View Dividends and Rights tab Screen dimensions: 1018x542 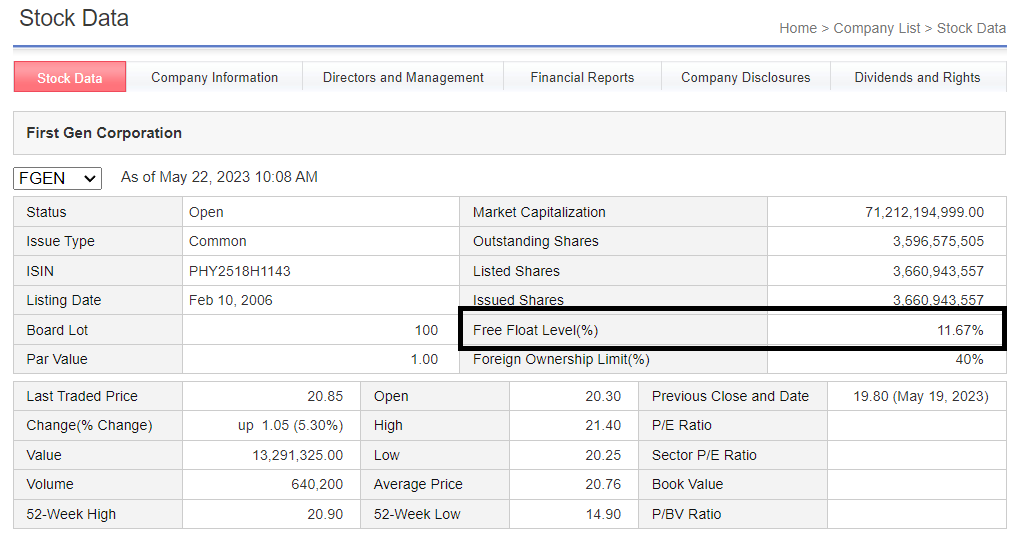click(917, 77)
